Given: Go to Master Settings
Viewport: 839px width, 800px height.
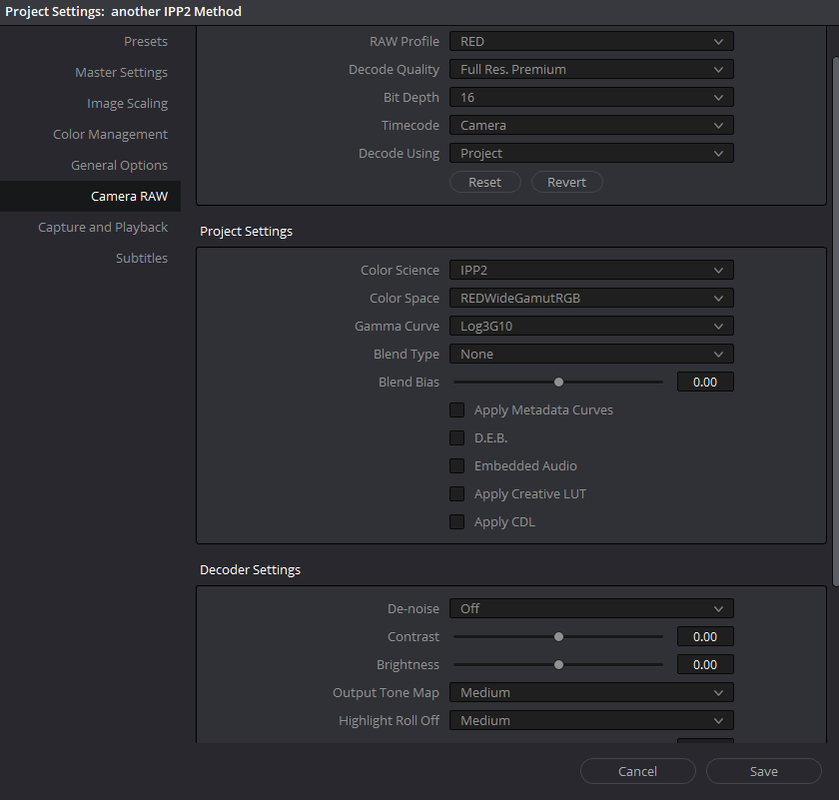Looking at the screenshot, I should pos(121,72).
